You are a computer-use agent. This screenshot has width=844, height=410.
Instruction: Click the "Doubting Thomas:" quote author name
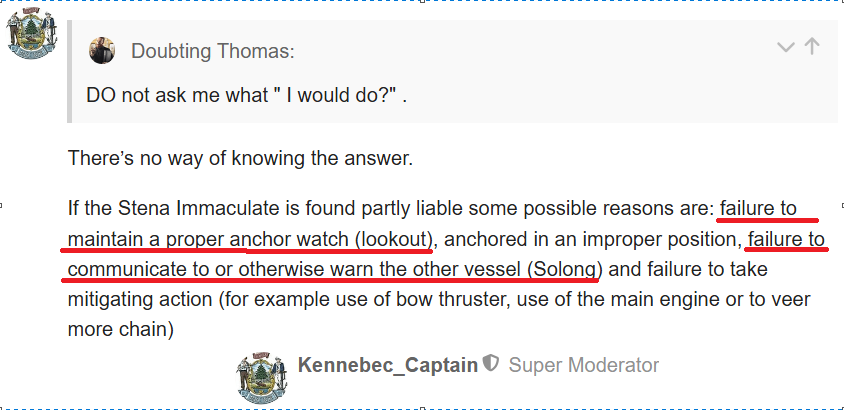tap(212, 51)
